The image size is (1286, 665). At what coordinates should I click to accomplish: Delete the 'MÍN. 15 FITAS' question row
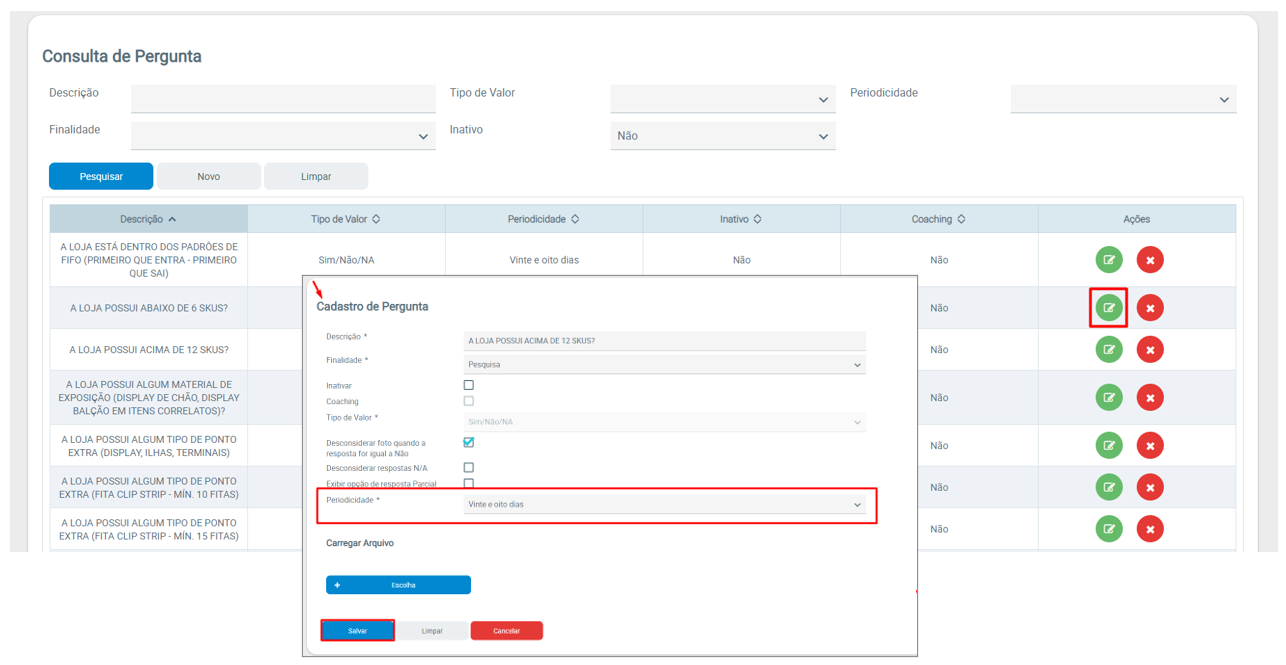click(x=1150, y=529)
